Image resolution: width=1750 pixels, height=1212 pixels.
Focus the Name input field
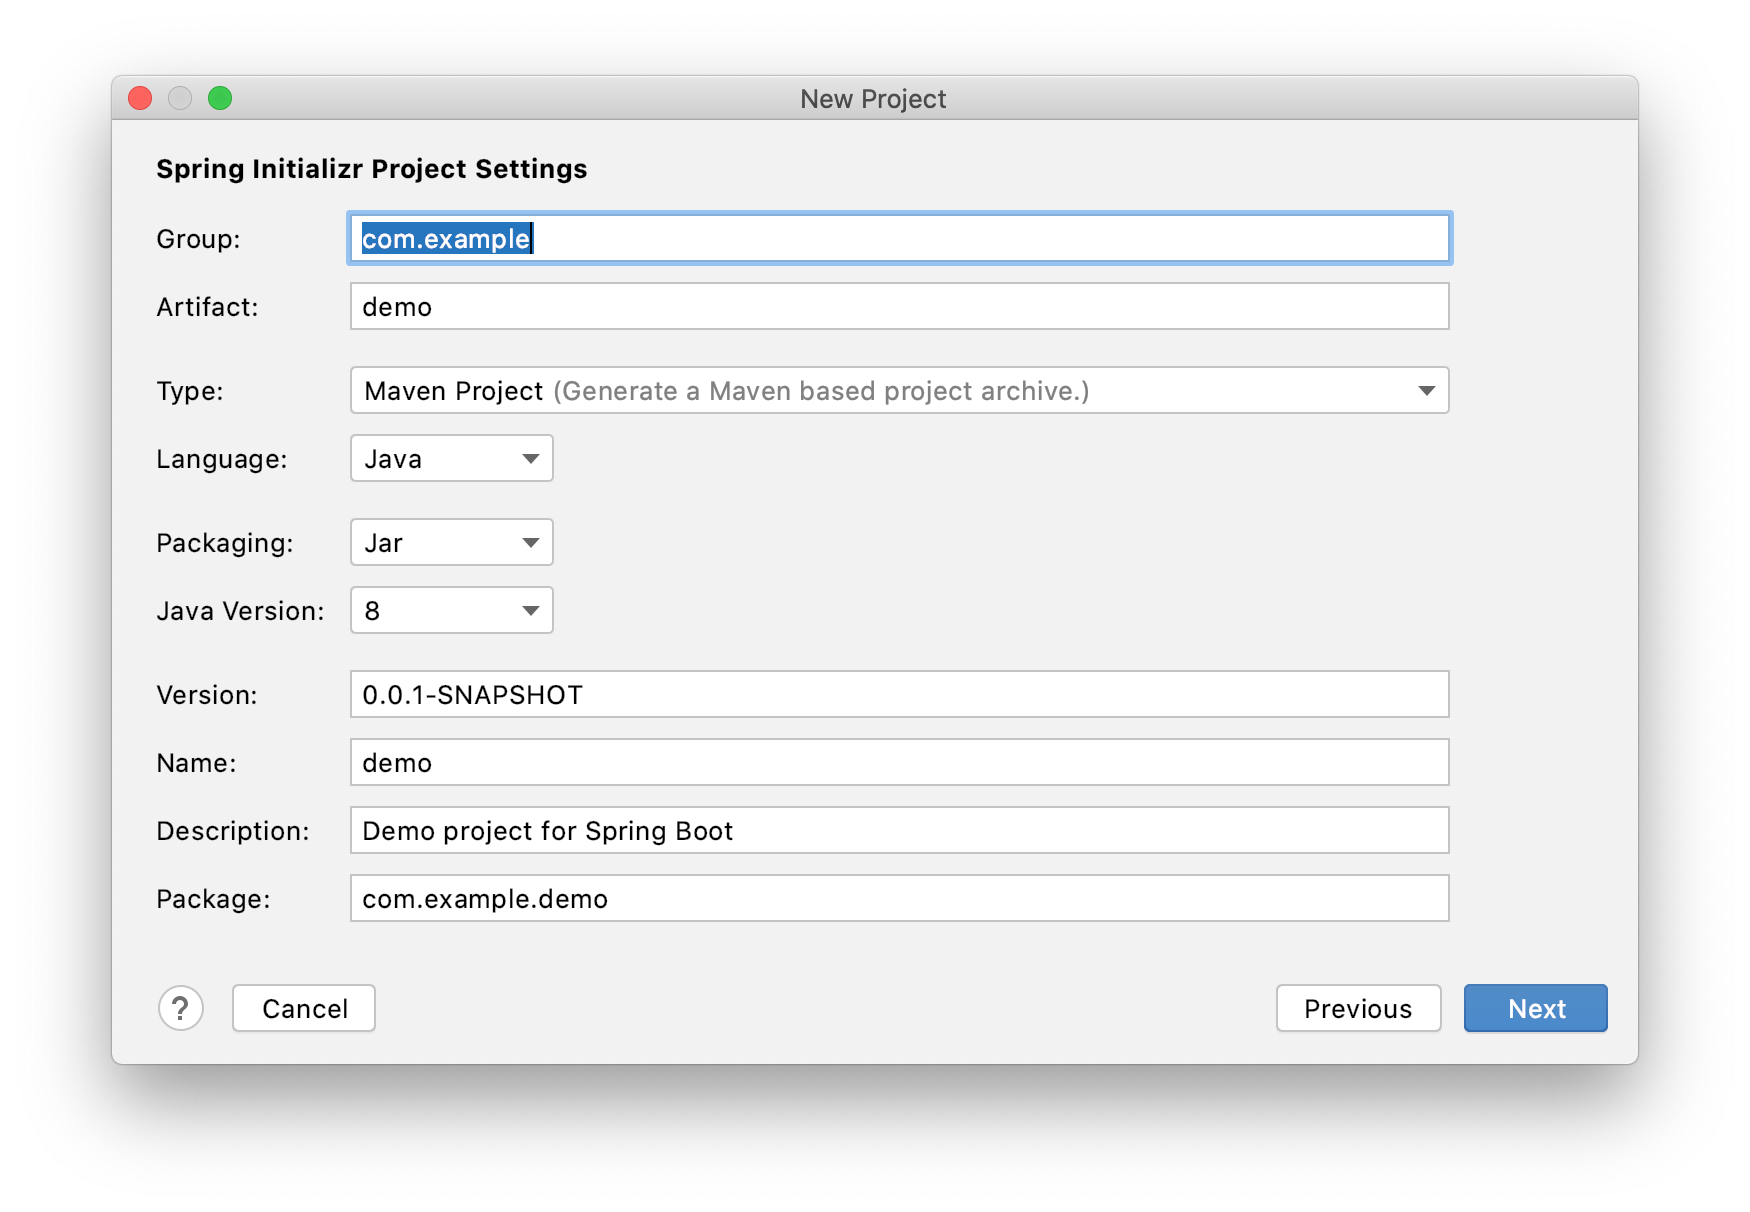(898, 762)
